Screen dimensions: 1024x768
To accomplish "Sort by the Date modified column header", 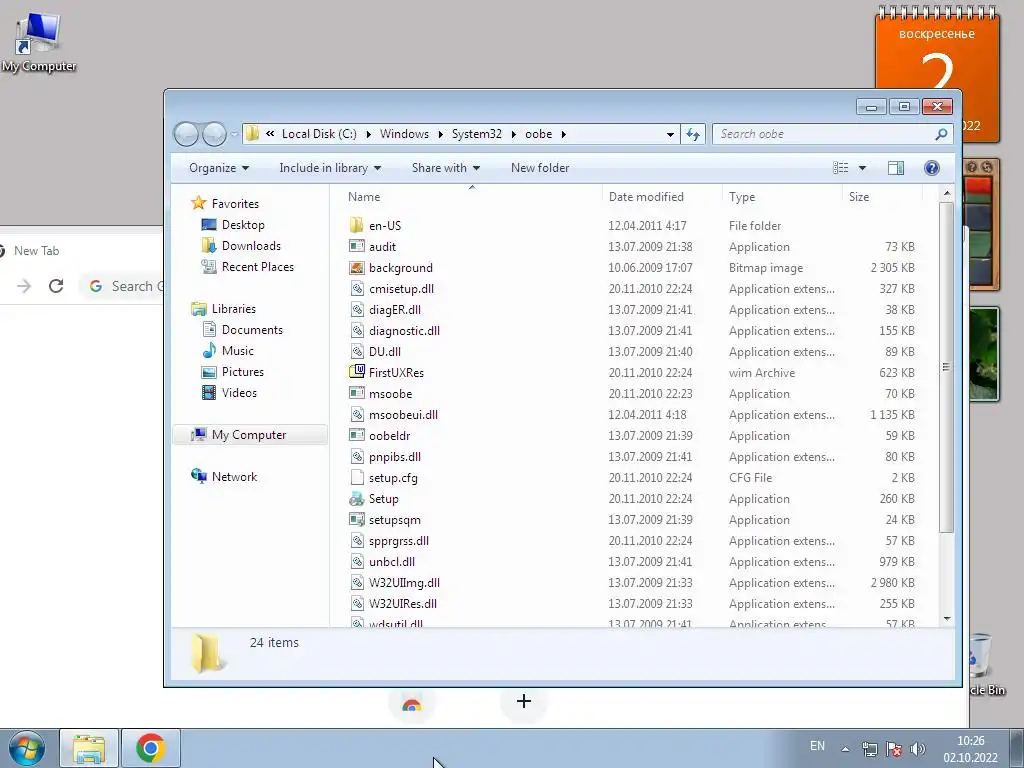I will tap(662, 197).
